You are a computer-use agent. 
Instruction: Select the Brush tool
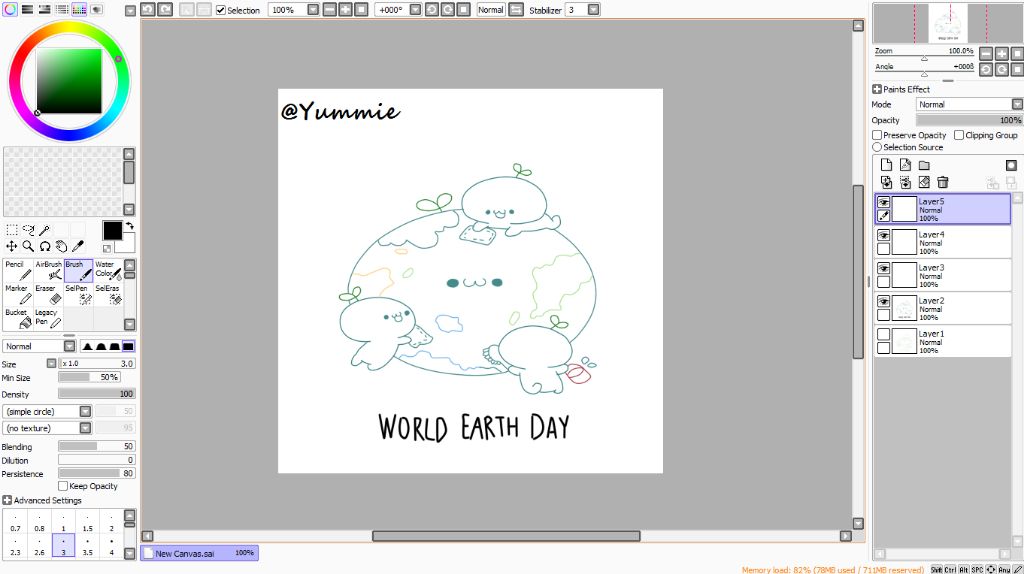click(78, 270)
